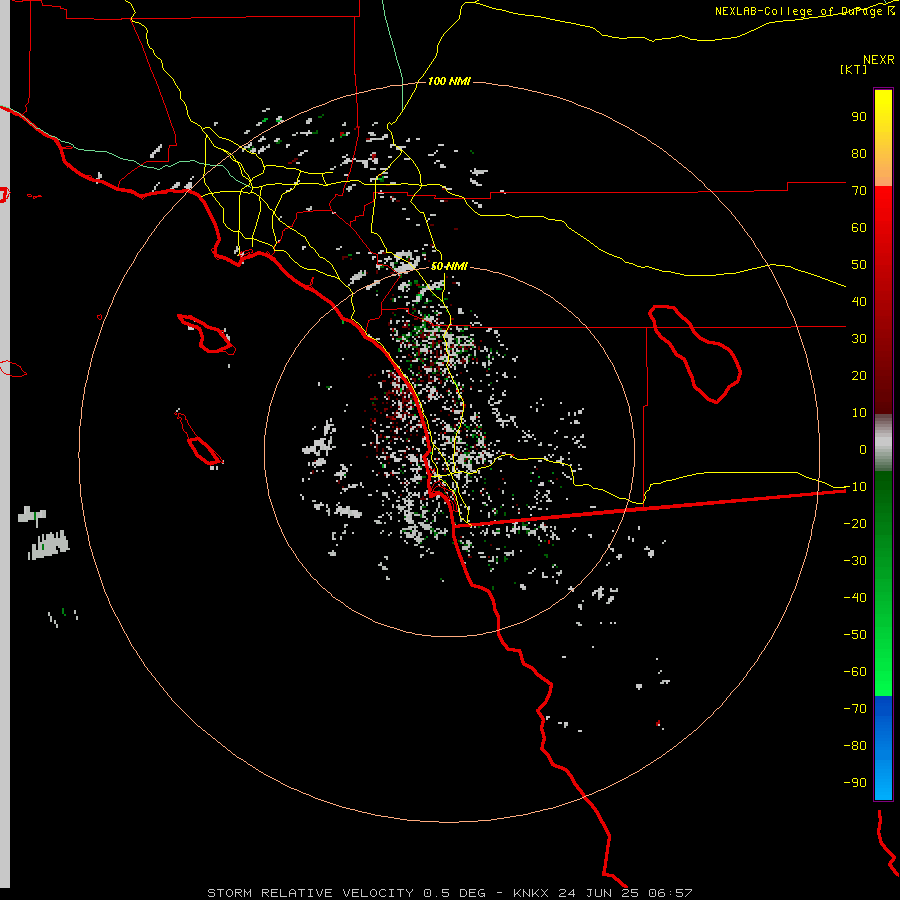Click the 40 value on the velocity scale
Viewport: 900px width, 900px height.
[859, 301]
